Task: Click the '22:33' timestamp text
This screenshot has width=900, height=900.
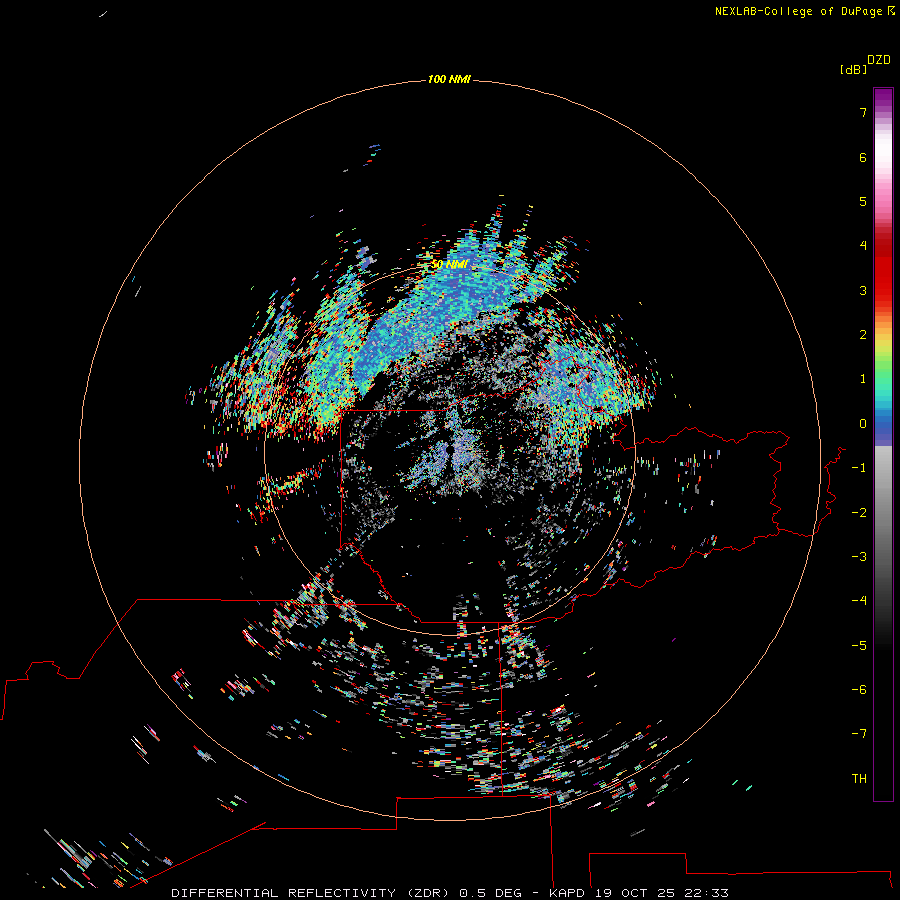Action: (707, 893)
